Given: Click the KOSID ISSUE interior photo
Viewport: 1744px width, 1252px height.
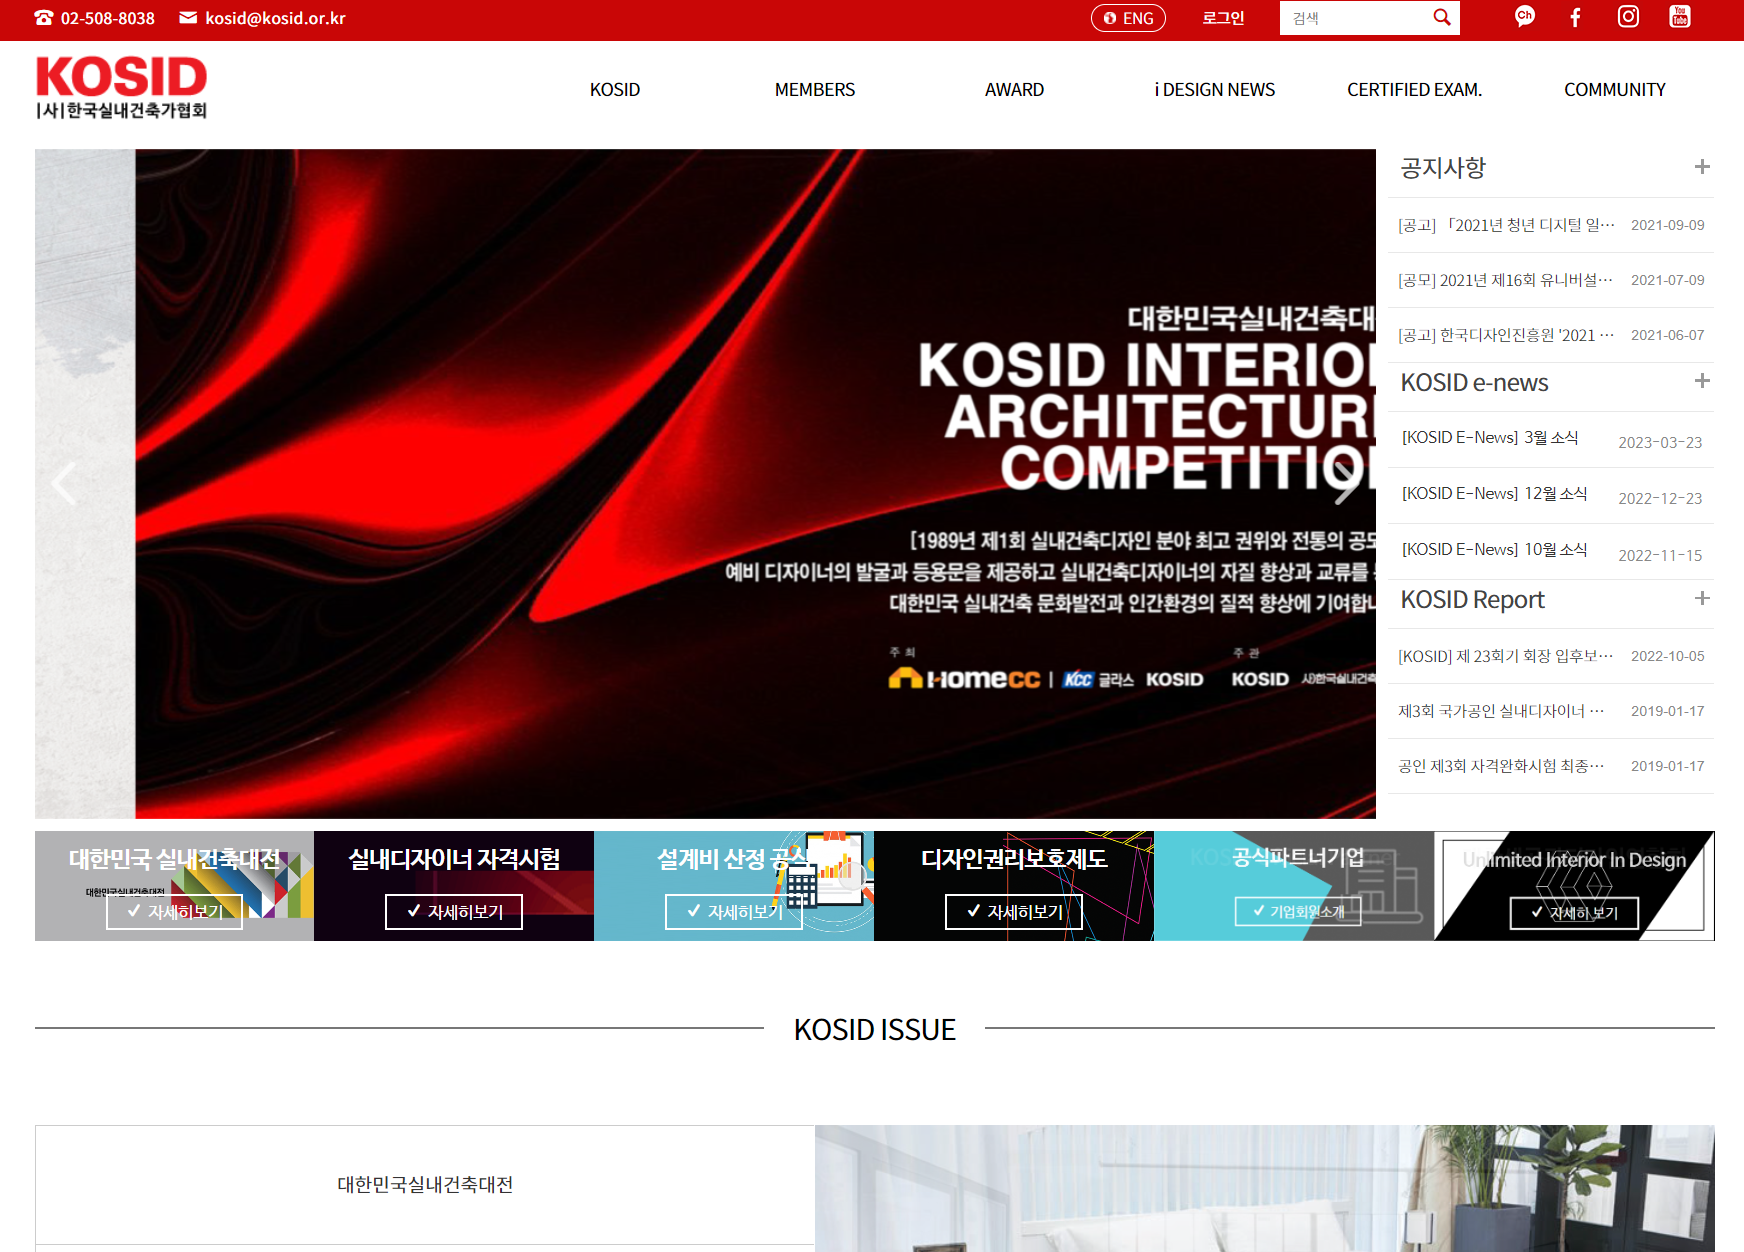Looking at the screenshot, I should pyautogui.click(x=1265, y=1188).
